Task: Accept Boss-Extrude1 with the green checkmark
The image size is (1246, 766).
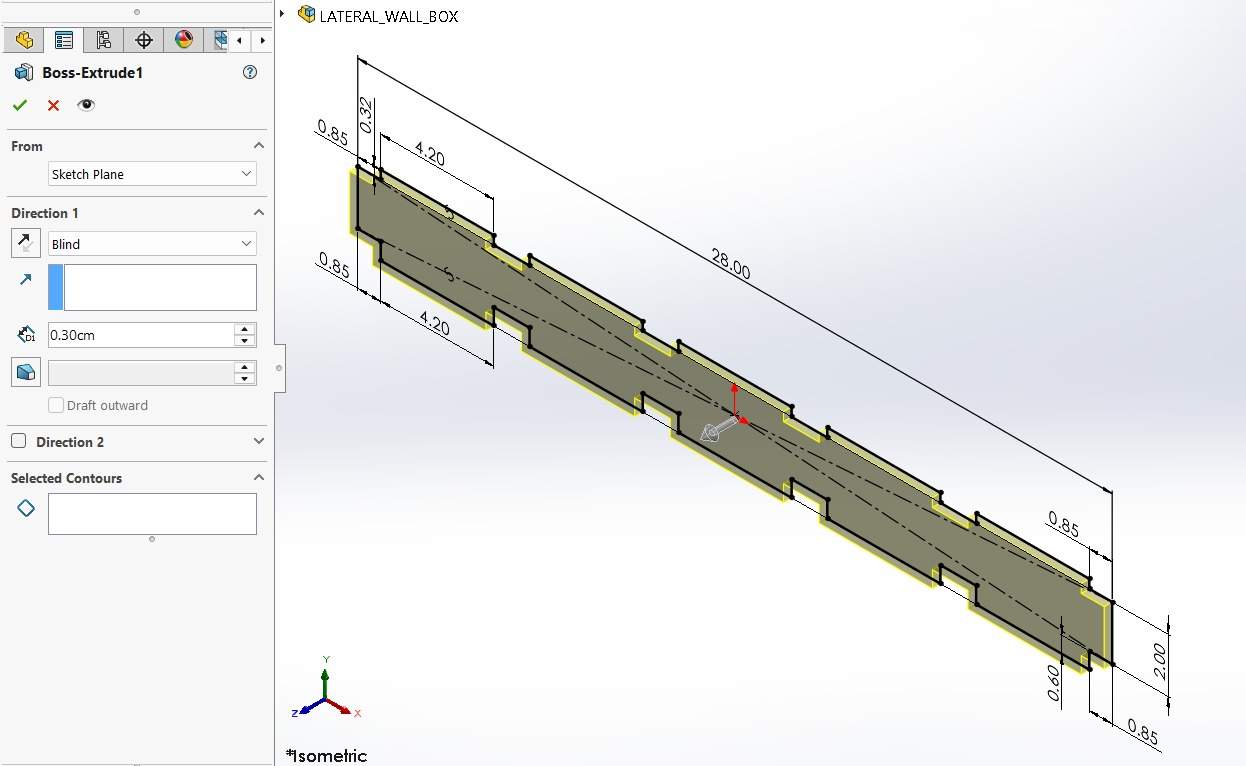Action: 20,105
